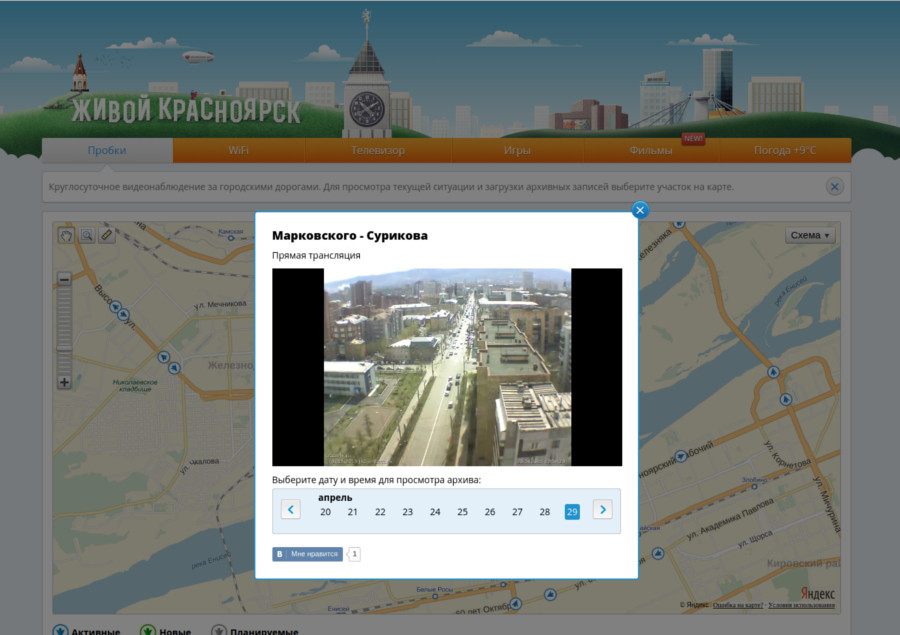Switch to the WiFi tab

[238, 151]
